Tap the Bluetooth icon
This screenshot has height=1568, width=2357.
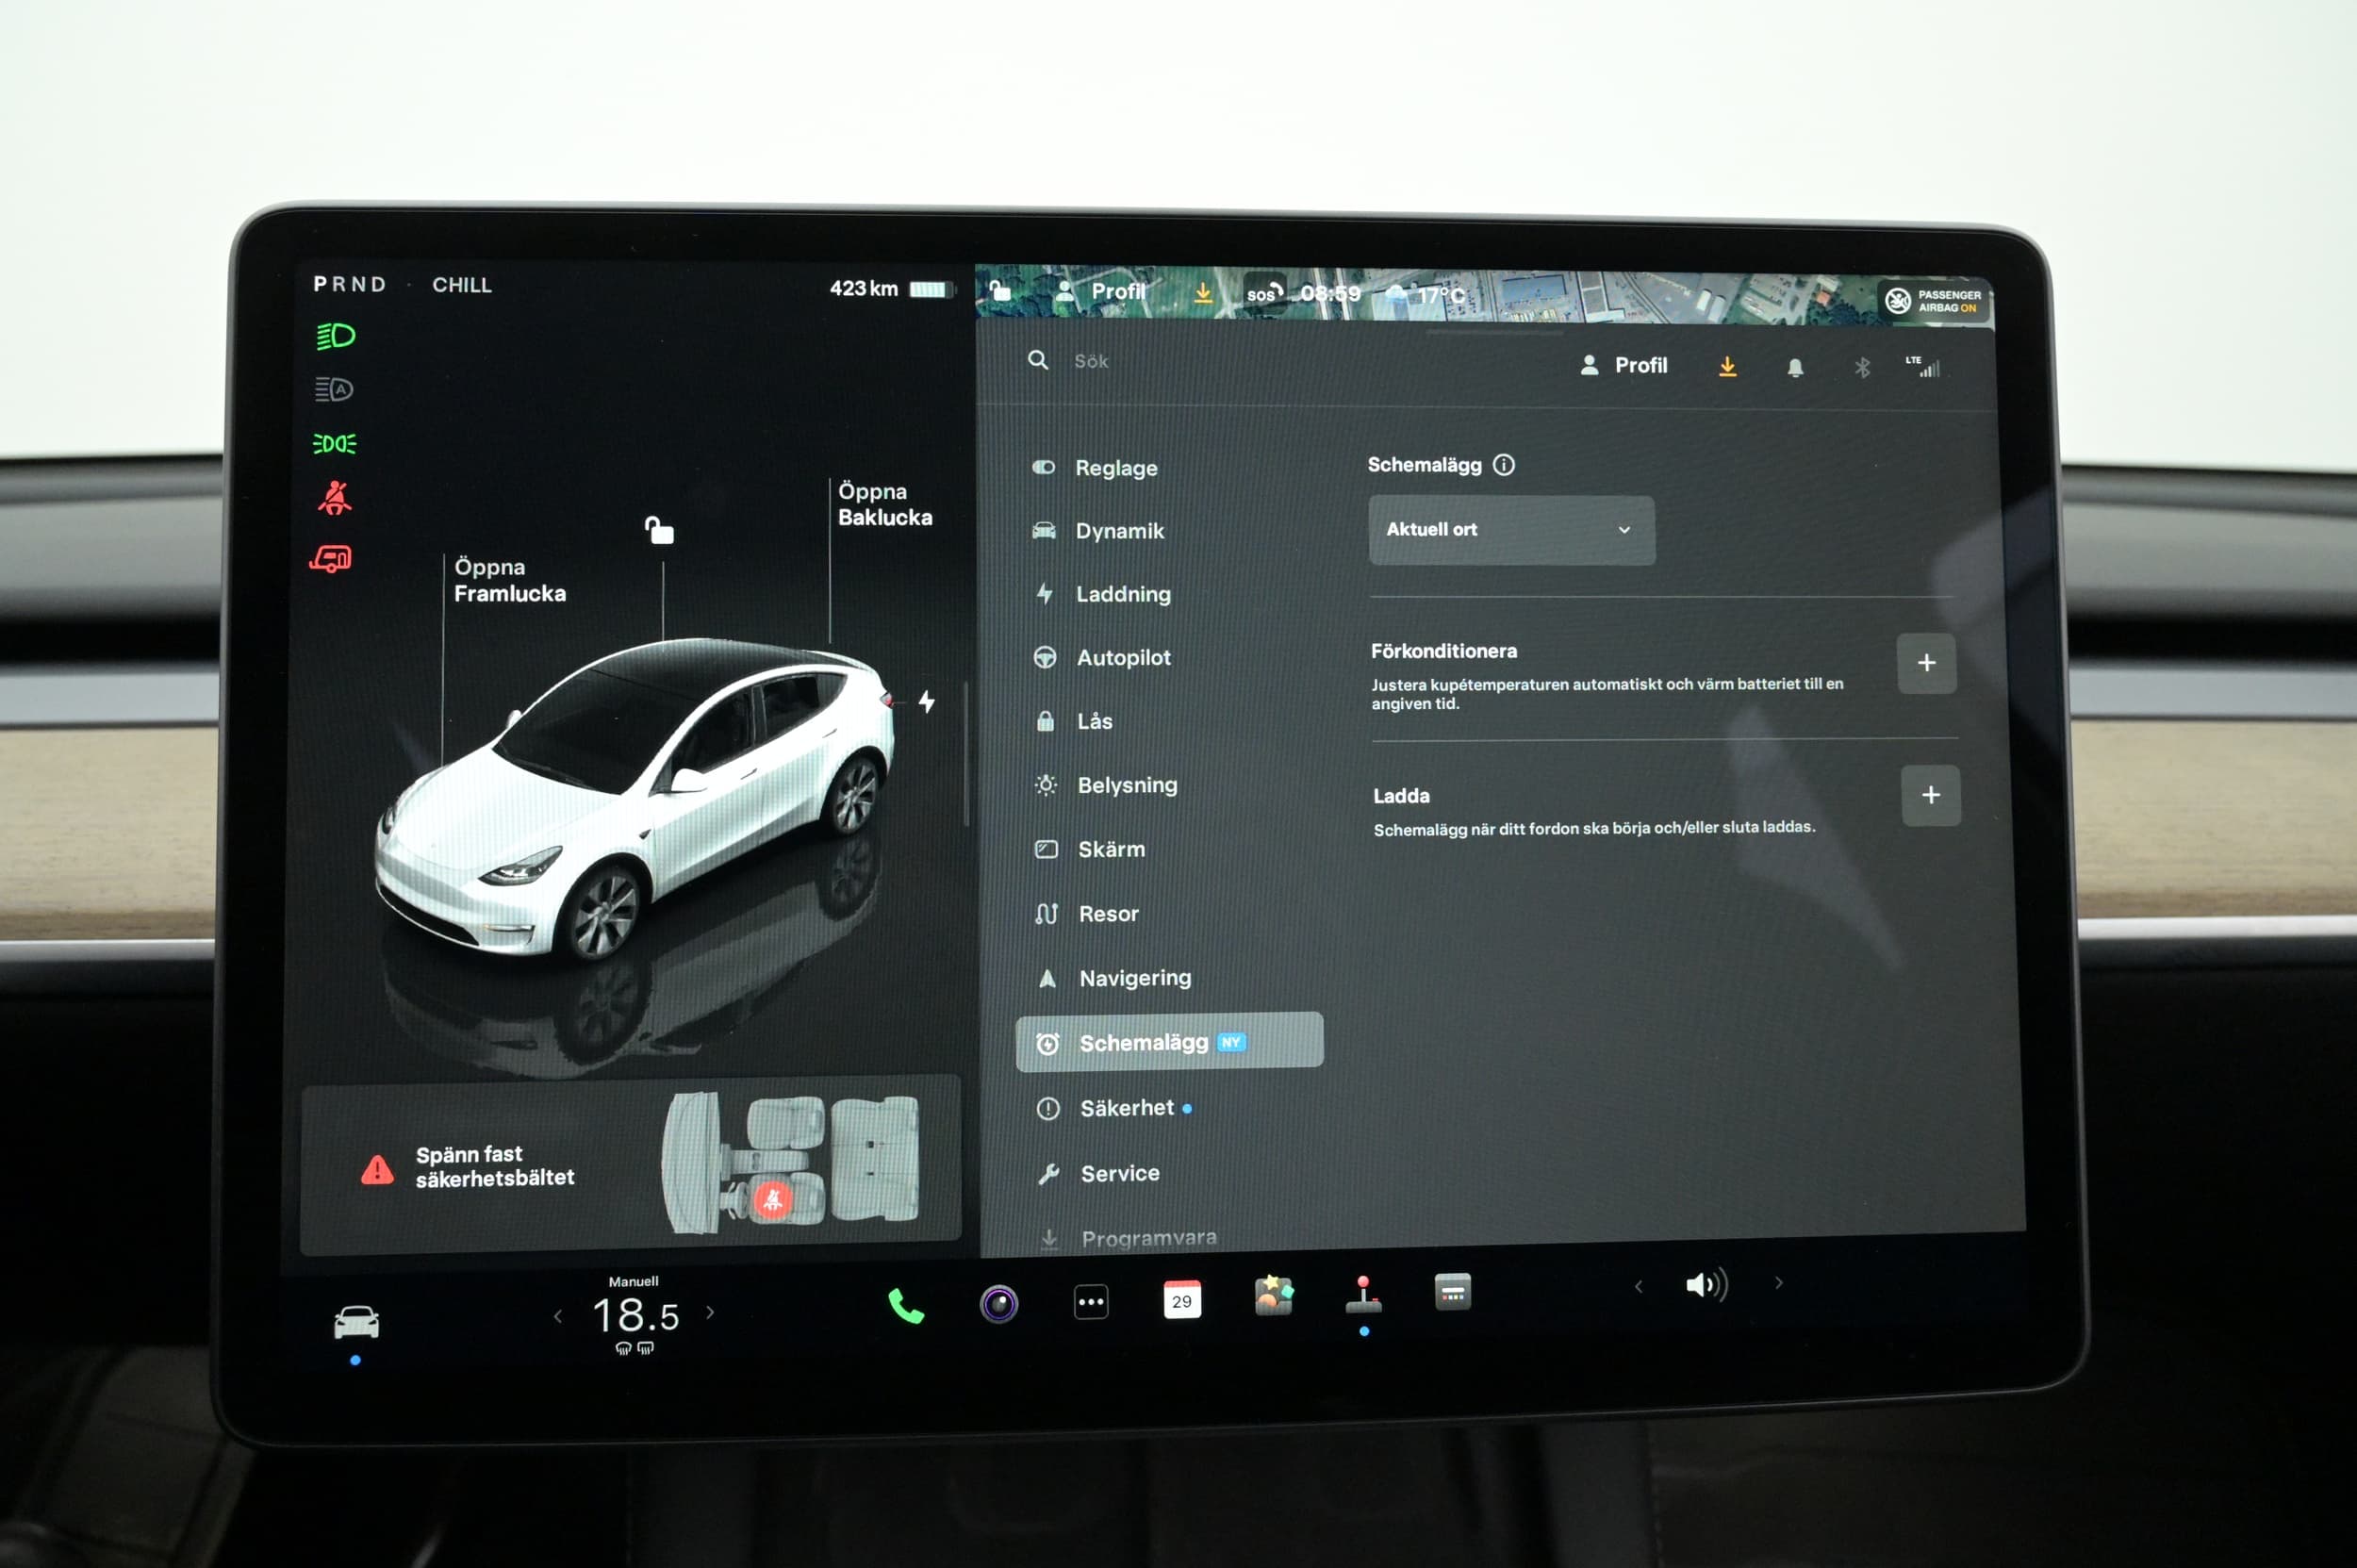coord(1861,368)
